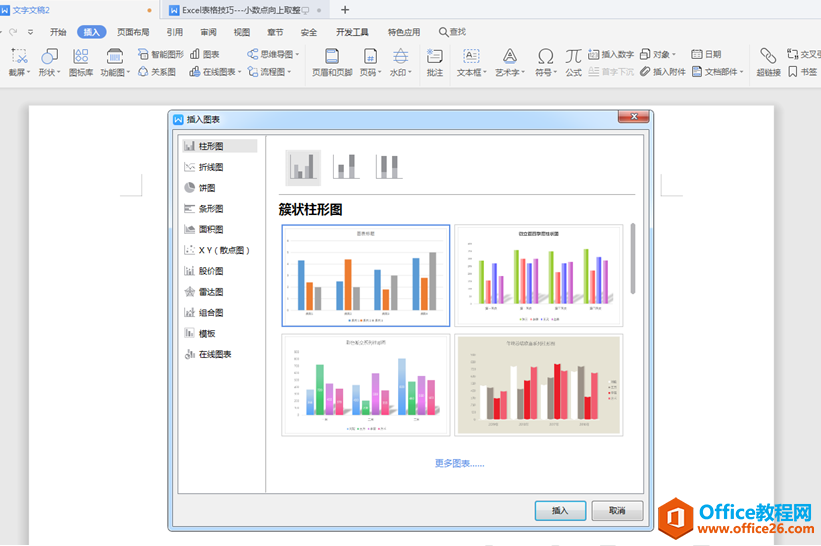821x546 pixels.
Task: Select 模板 template category
Action: (x=219, y=333)
